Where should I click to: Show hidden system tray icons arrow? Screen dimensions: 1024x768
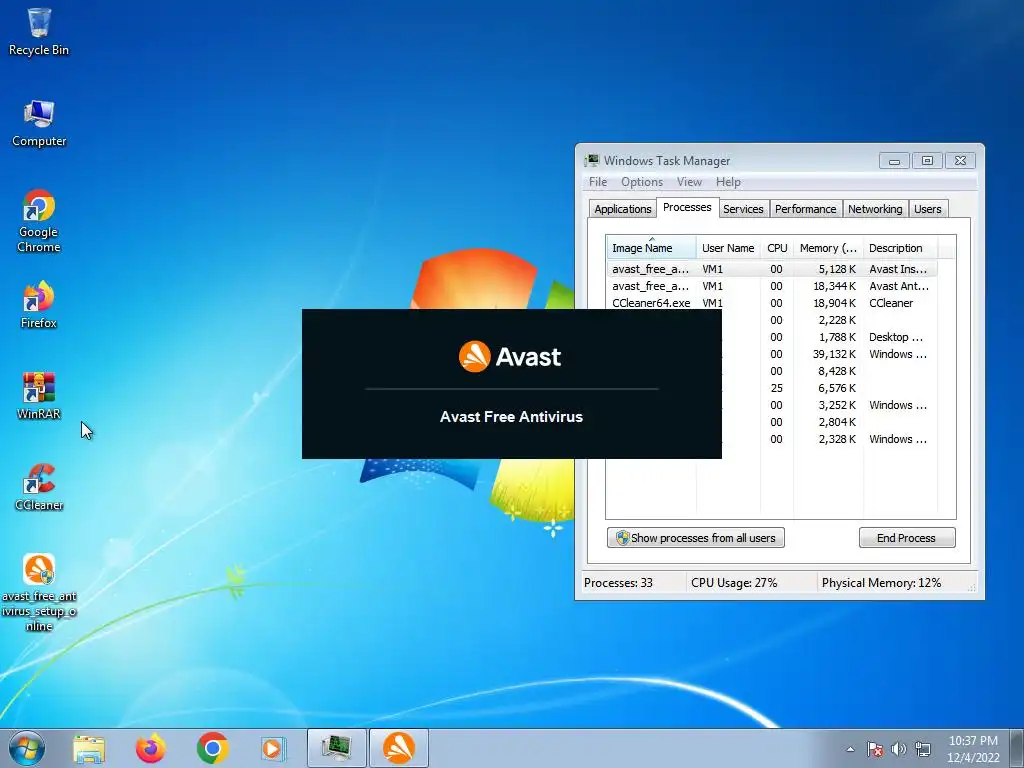(x=850, y=749)
